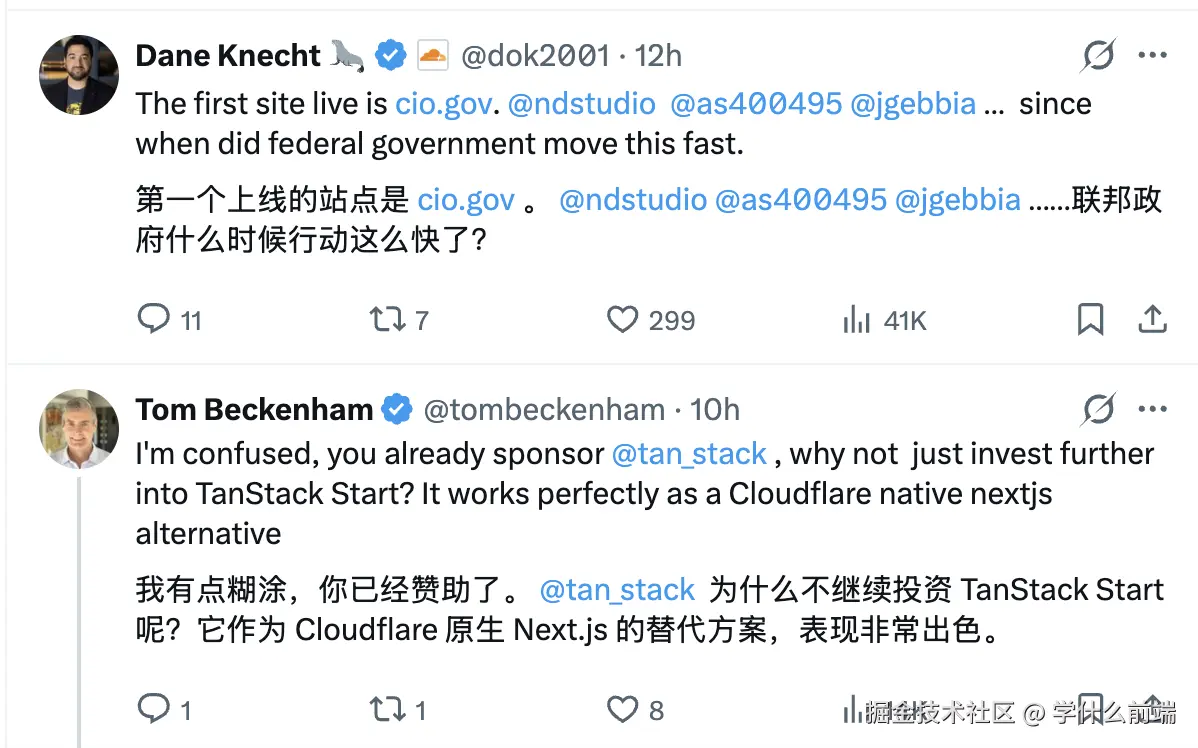
Task: Click the Cloudflare affiliation badge
Action: 432,56
